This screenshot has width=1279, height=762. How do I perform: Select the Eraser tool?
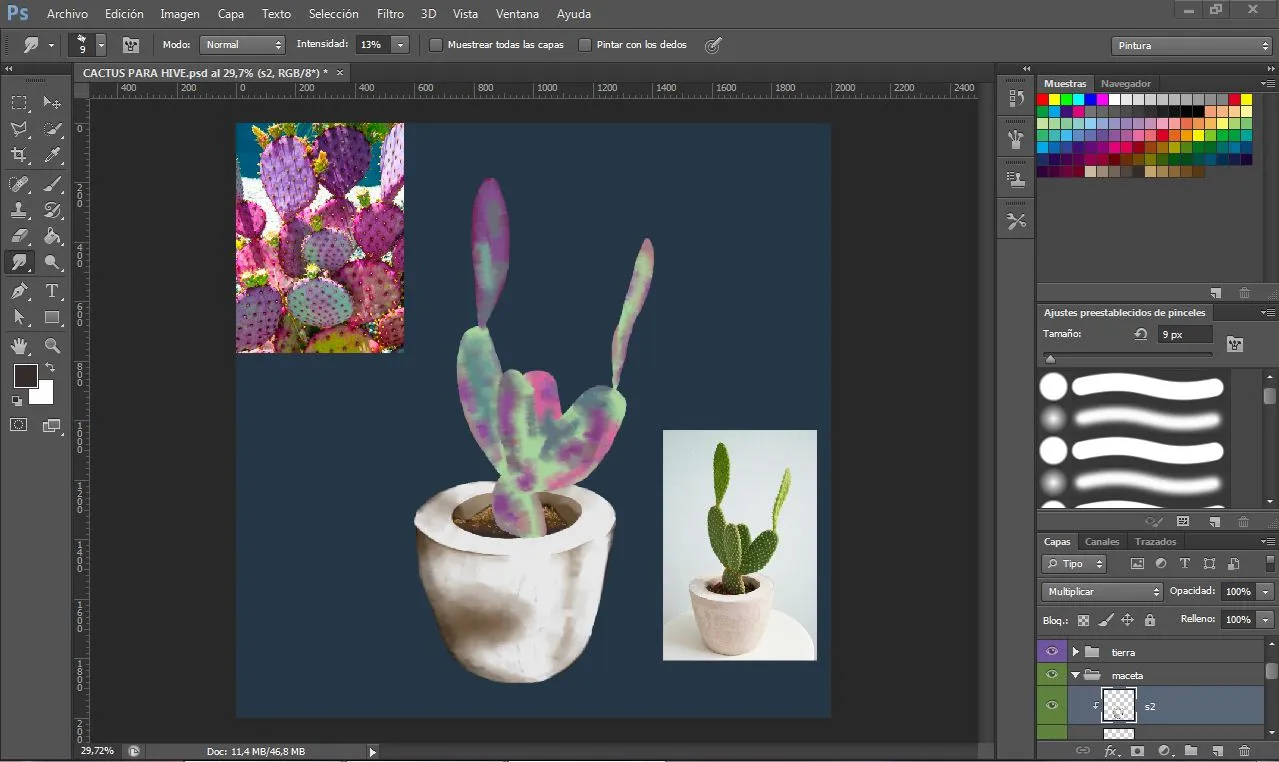click(x=19, y=236)
